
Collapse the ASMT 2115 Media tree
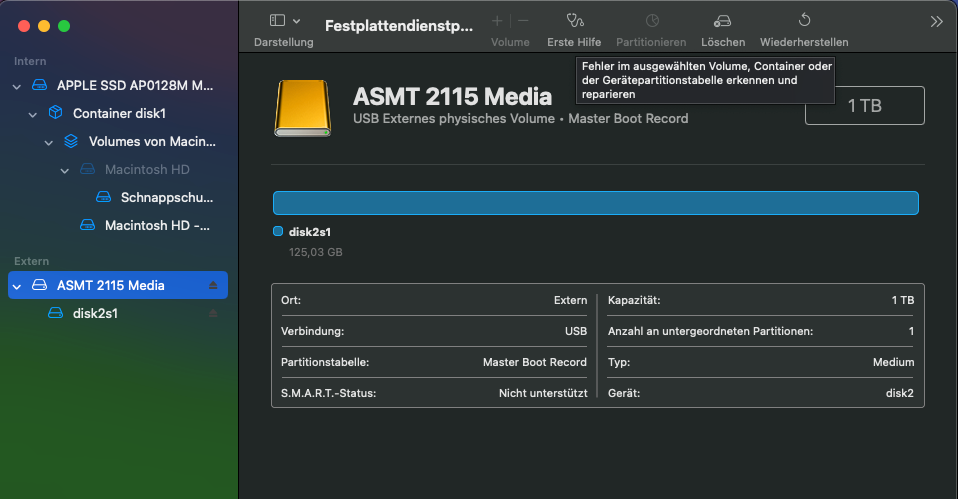(17, 286)
